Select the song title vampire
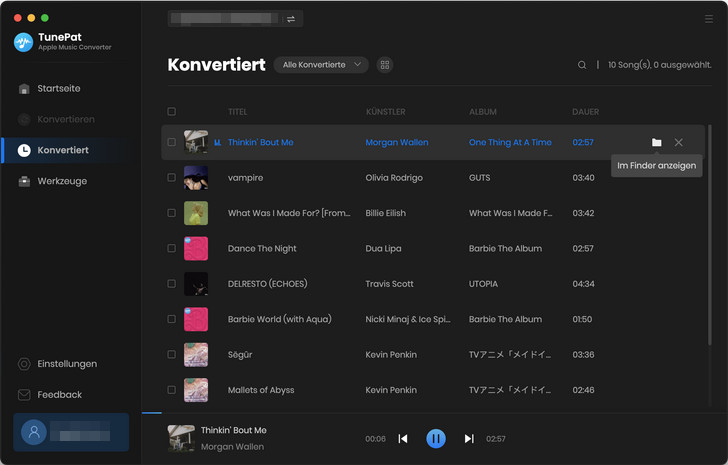The height and width of the screenshot is (465, 728). [x=245, y=178]
